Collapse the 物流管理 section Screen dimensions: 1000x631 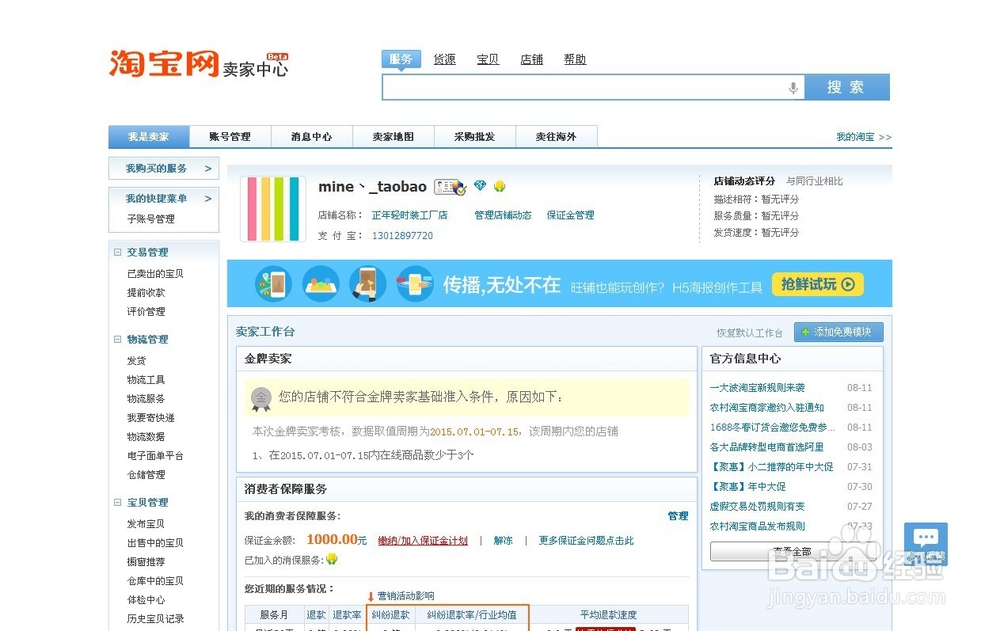click(117, 339)
